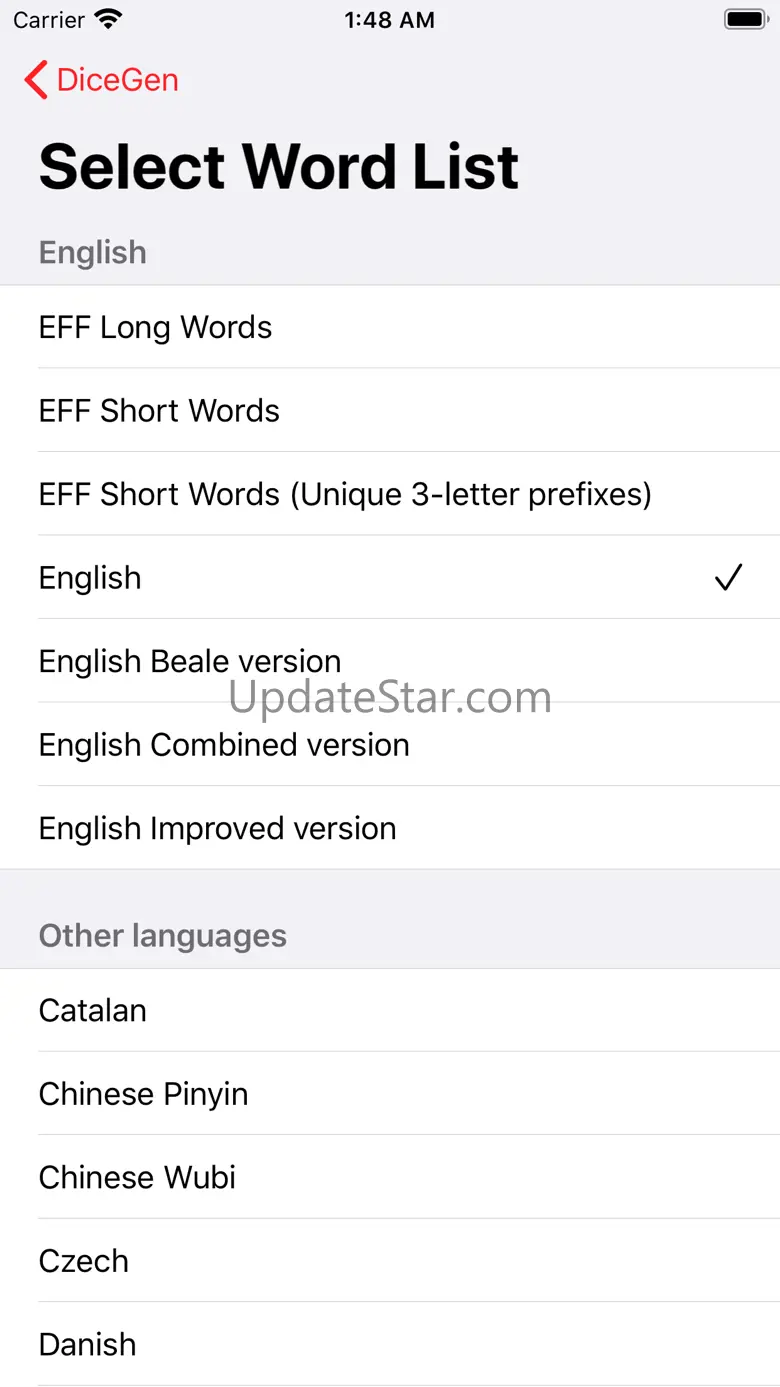Tap the clock in status bar
780x1387 pixels.
[x=389, y=20]
